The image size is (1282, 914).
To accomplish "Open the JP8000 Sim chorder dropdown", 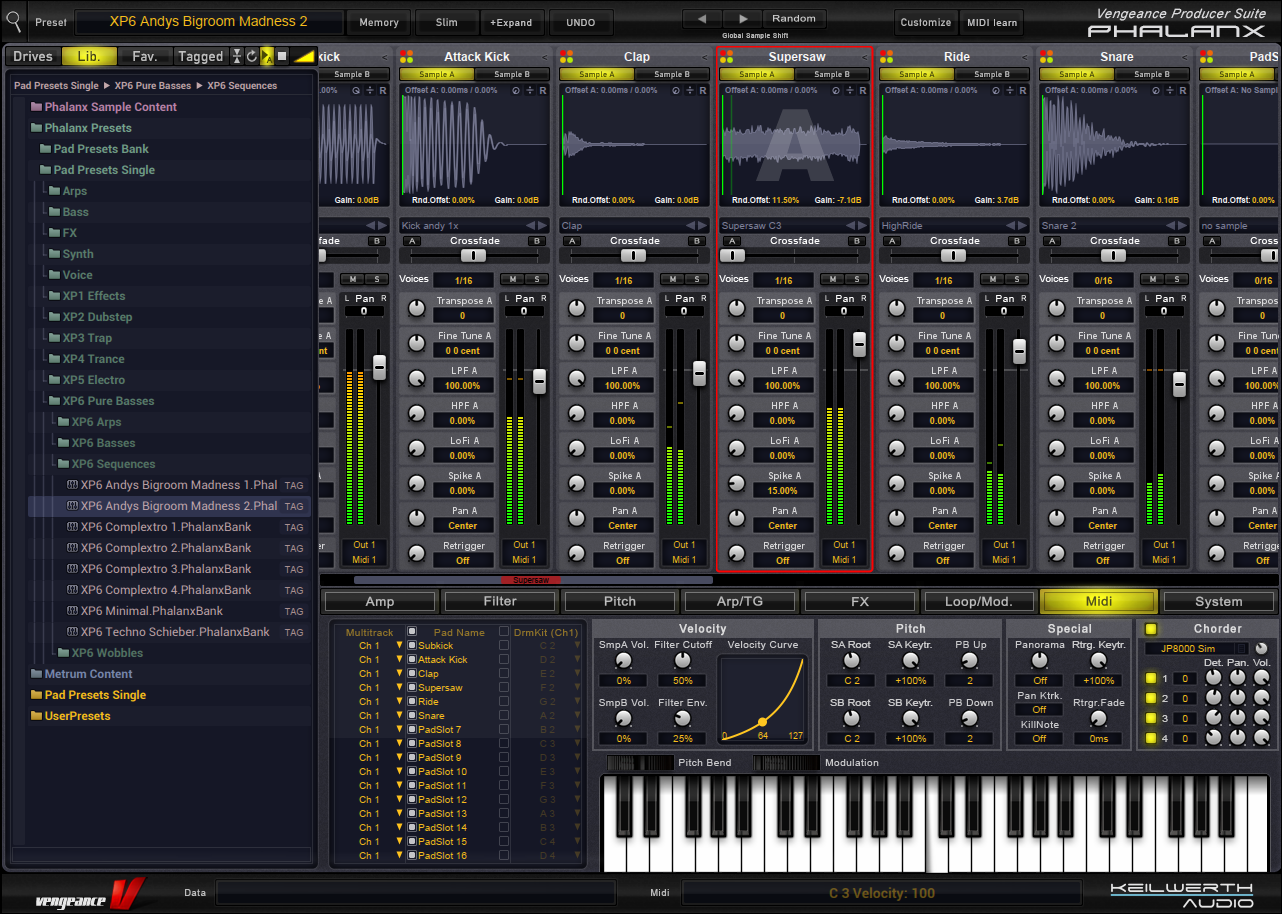I will tap(1197, 649).
